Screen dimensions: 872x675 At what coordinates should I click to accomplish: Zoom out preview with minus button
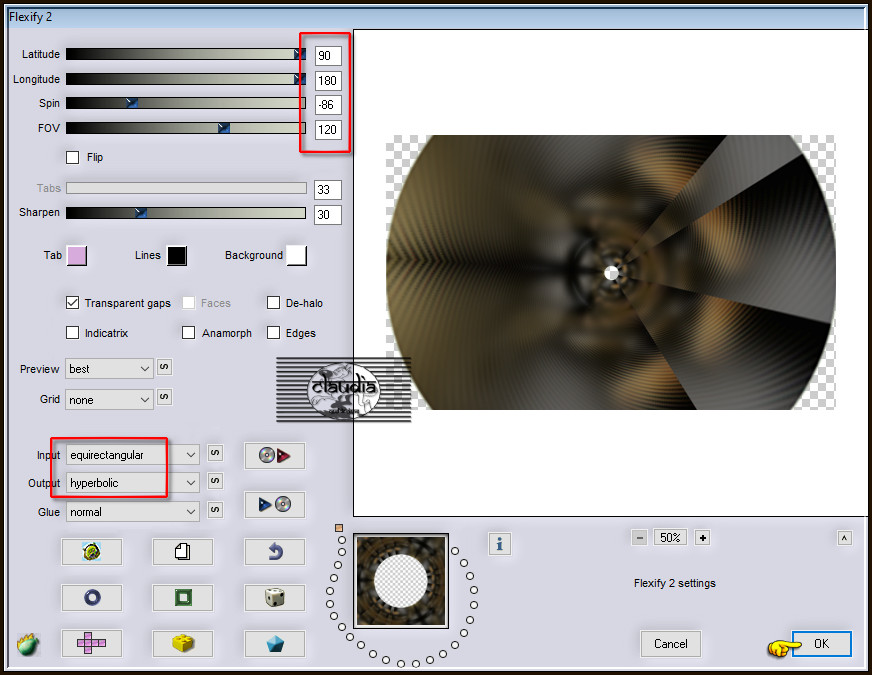coord(640,538)
